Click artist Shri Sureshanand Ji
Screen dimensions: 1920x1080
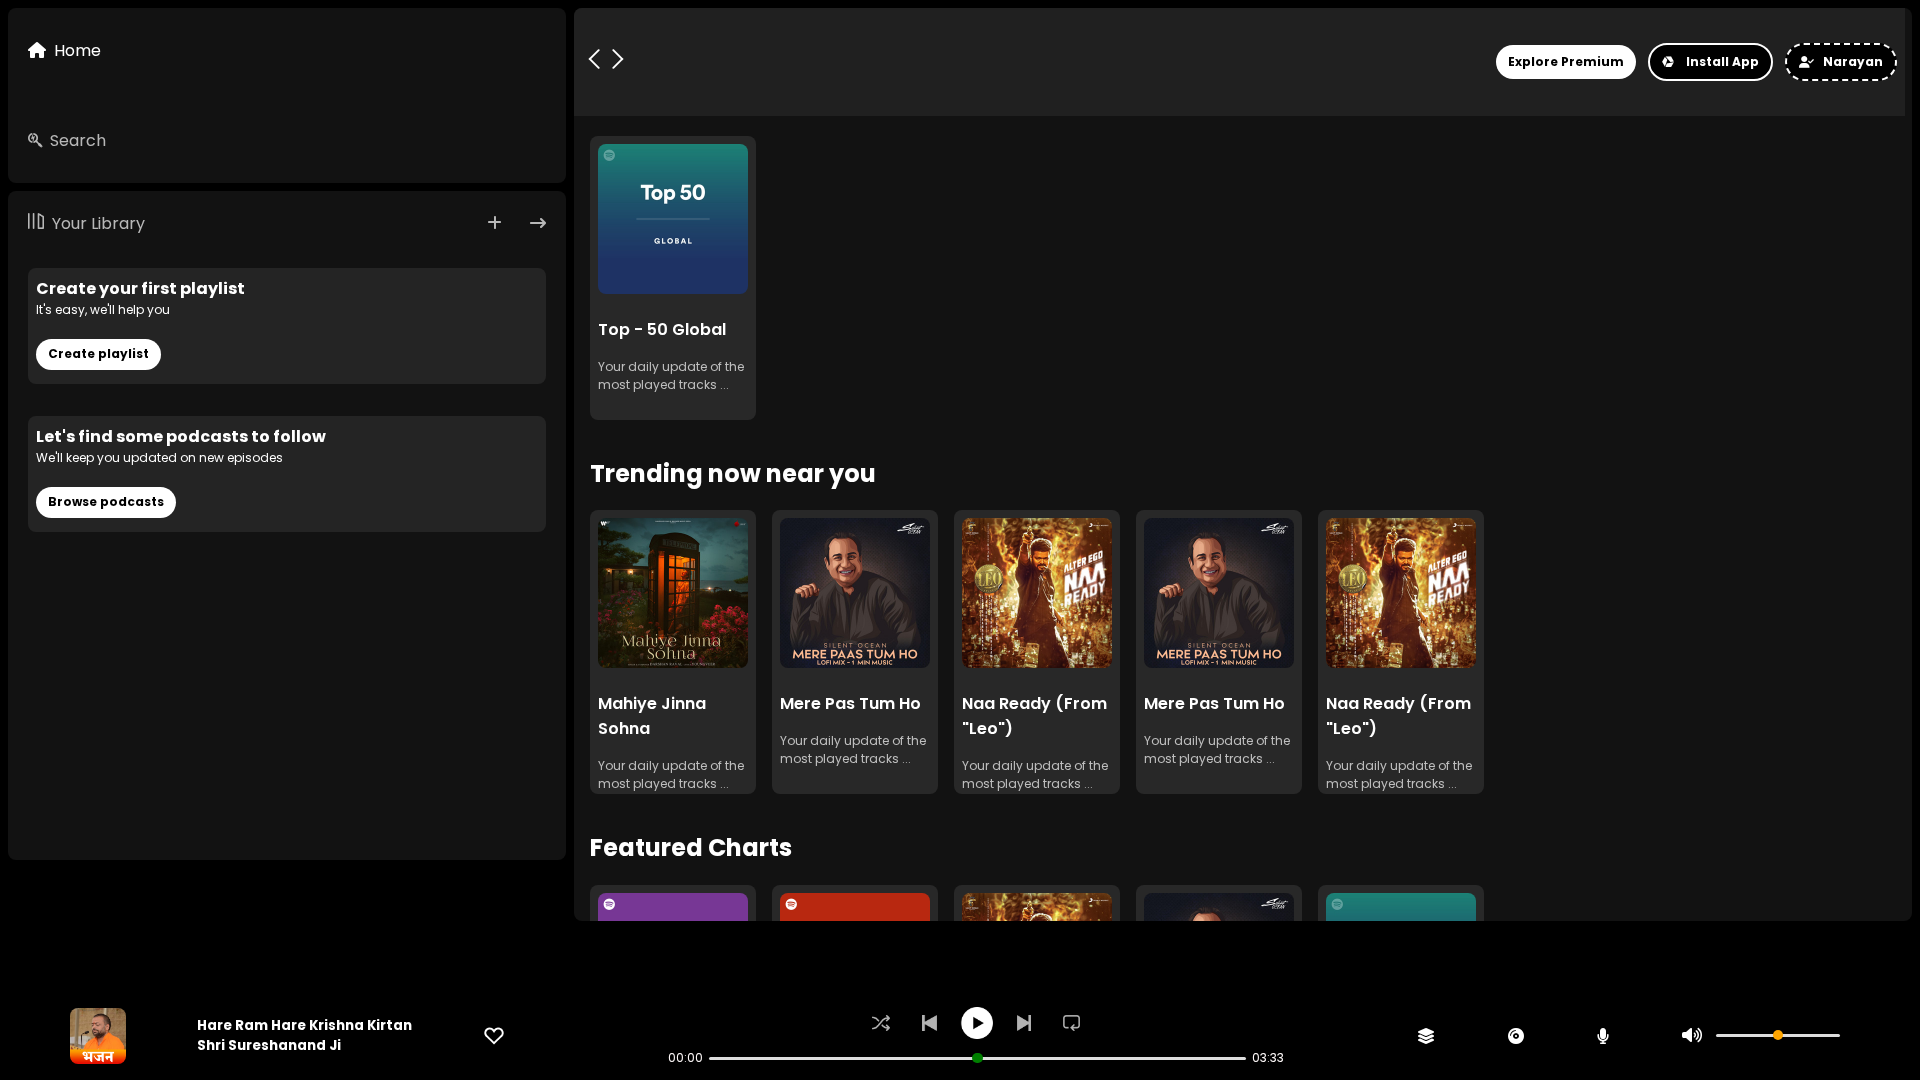point(269,1045)
